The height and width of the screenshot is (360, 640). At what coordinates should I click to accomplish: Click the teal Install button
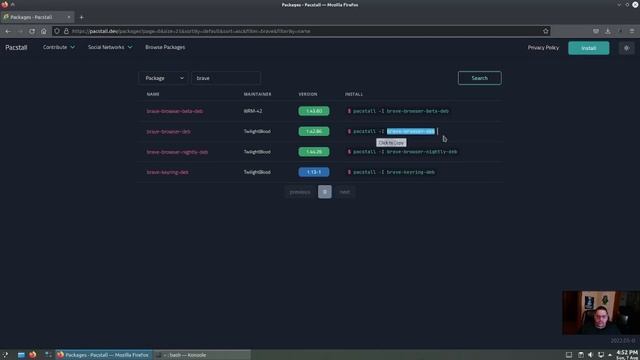click(589, 48)
